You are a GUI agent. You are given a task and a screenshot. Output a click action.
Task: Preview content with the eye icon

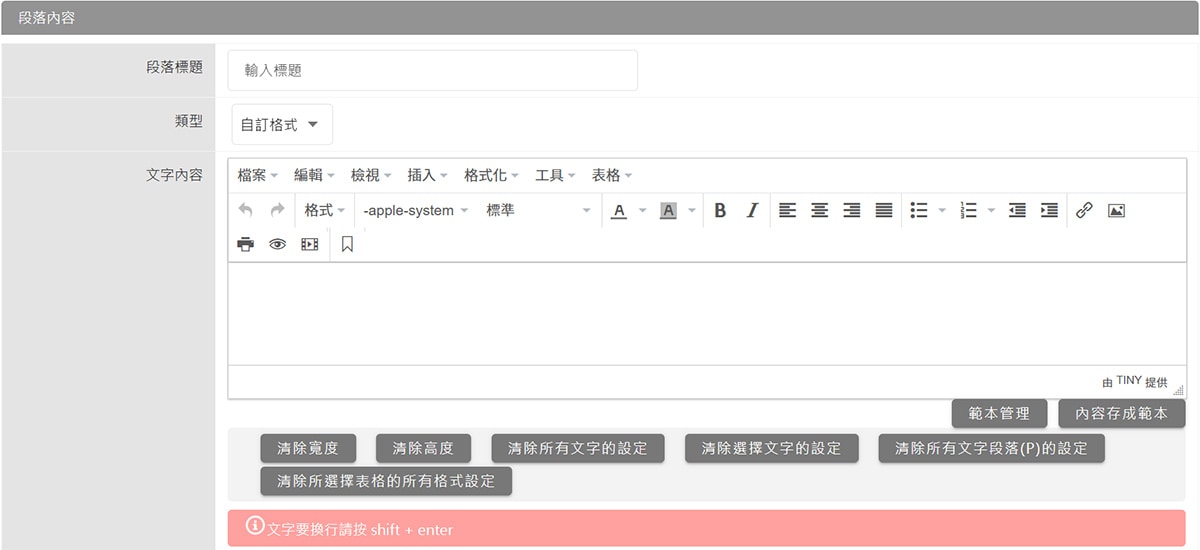278,244
